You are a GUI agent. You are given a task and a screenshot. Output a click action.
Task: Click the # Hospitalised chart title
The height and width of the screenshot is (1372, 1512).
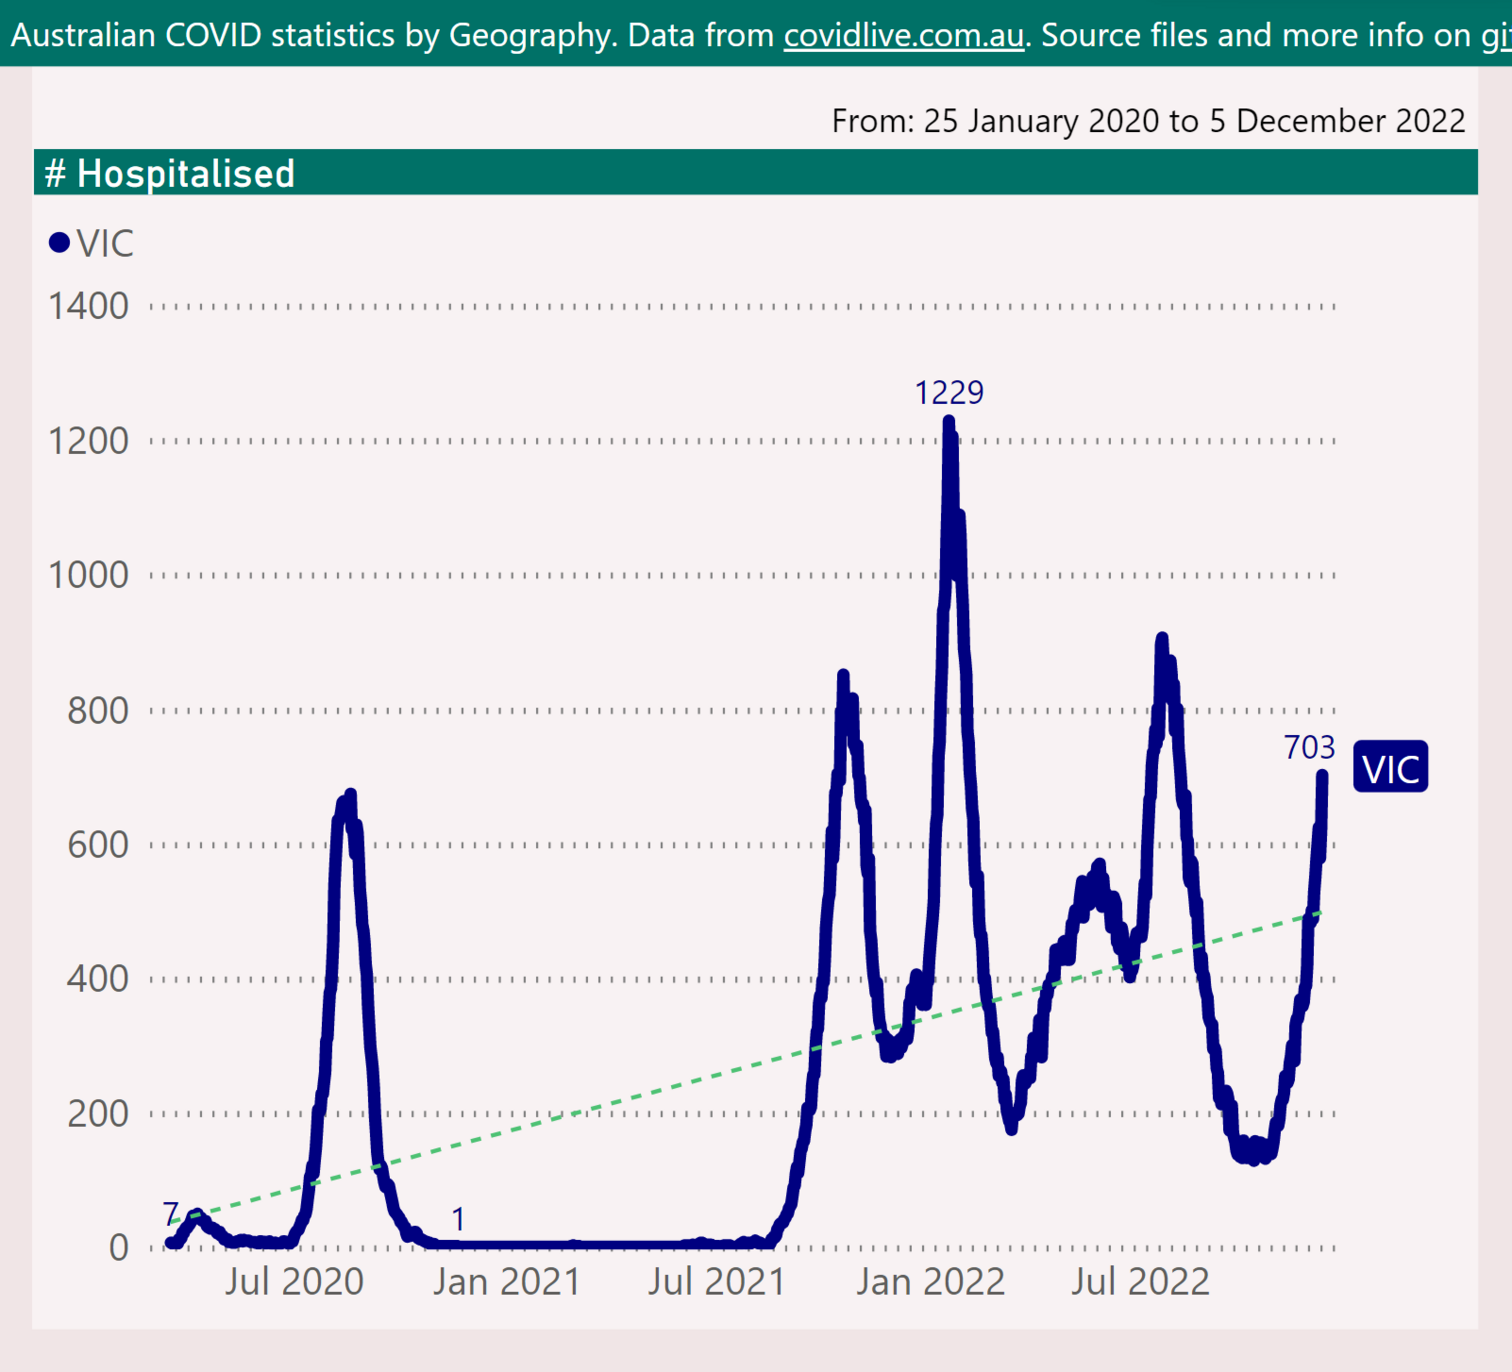click(170, 173)
